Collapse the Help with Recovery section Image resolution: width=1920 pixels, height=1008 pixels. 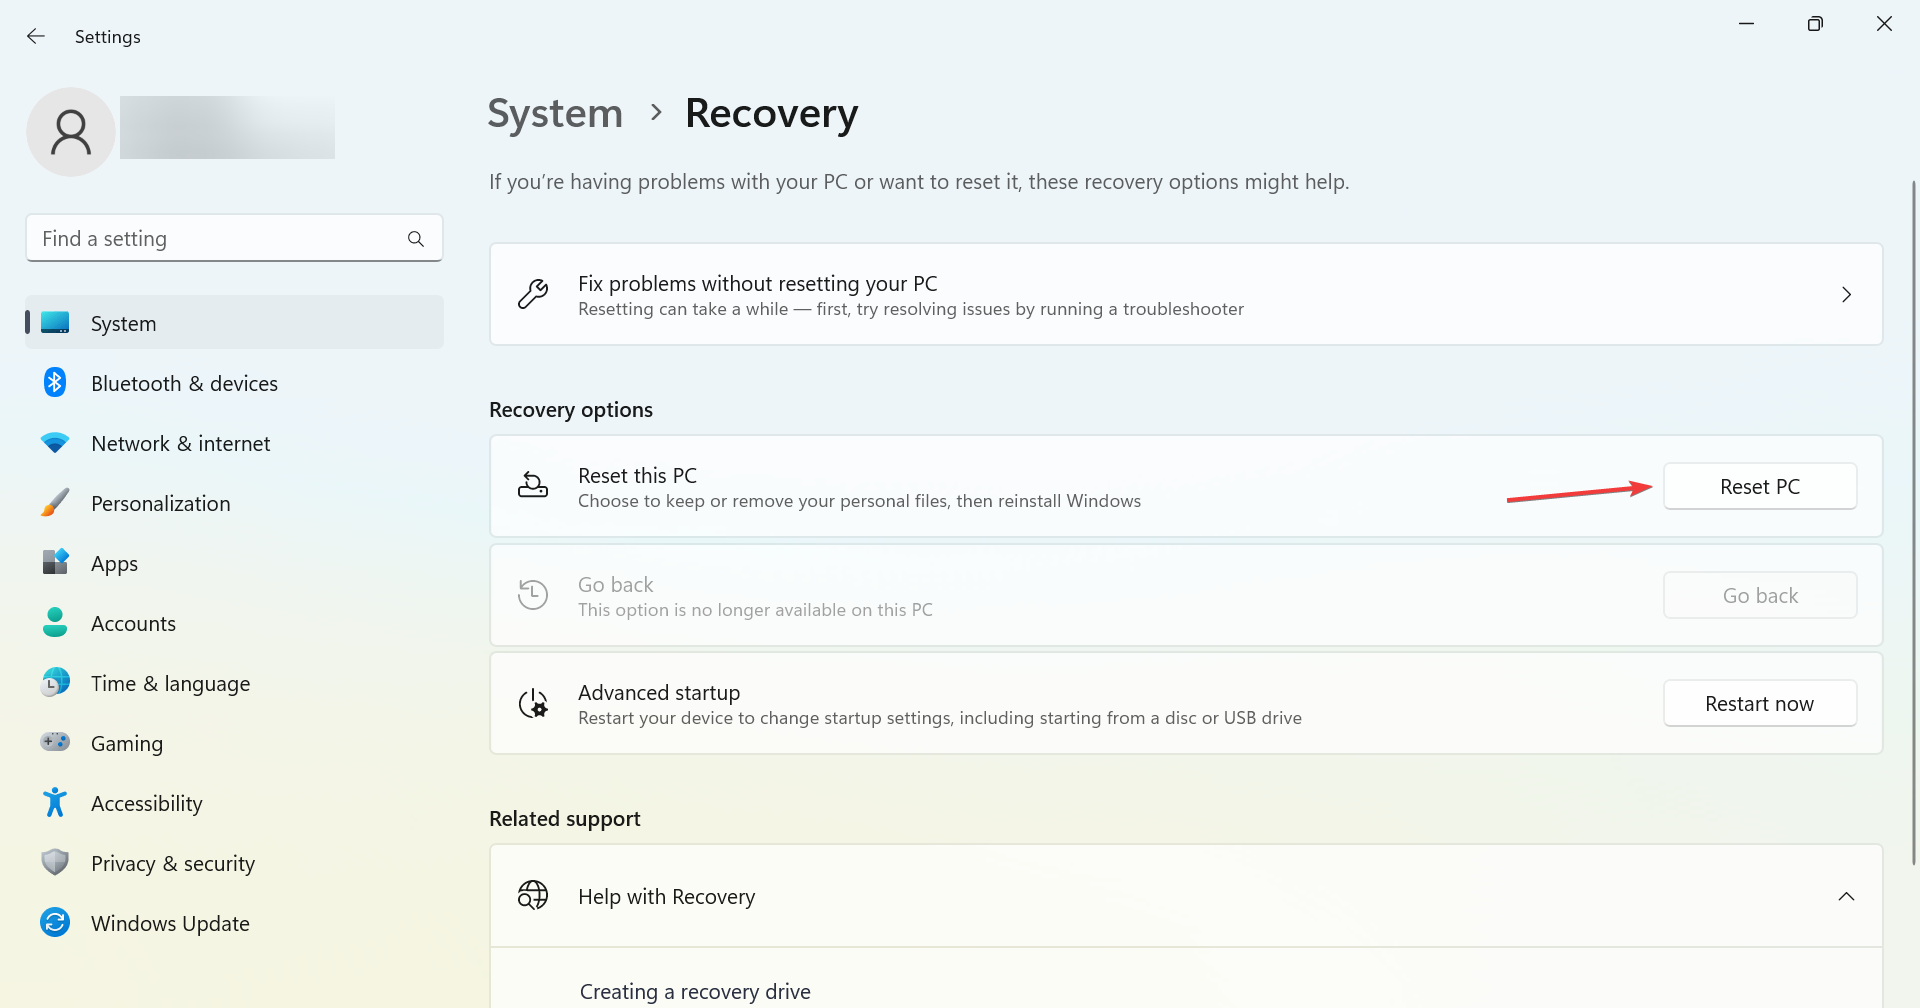(x=1846, y=897)
